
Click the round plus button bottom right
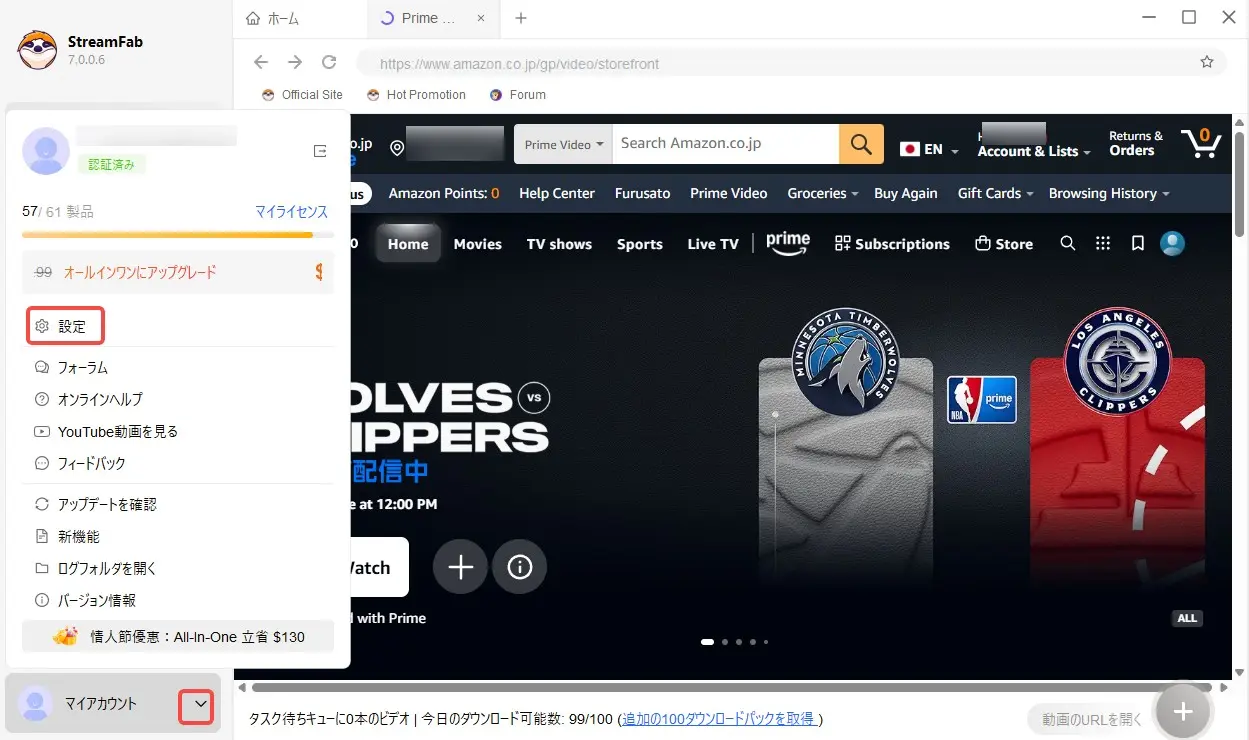tap(1183, 711)
